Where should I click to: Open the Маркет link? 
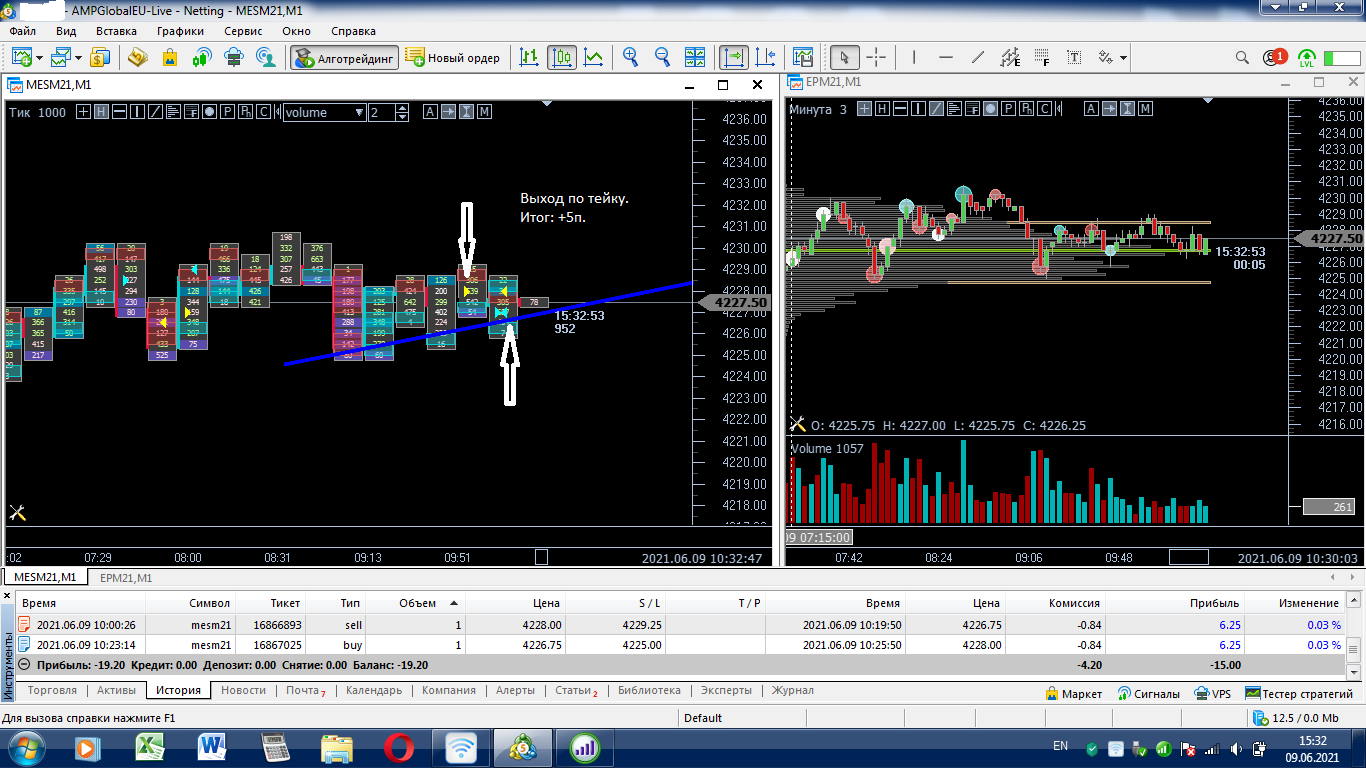click(x=1074, y=693)
